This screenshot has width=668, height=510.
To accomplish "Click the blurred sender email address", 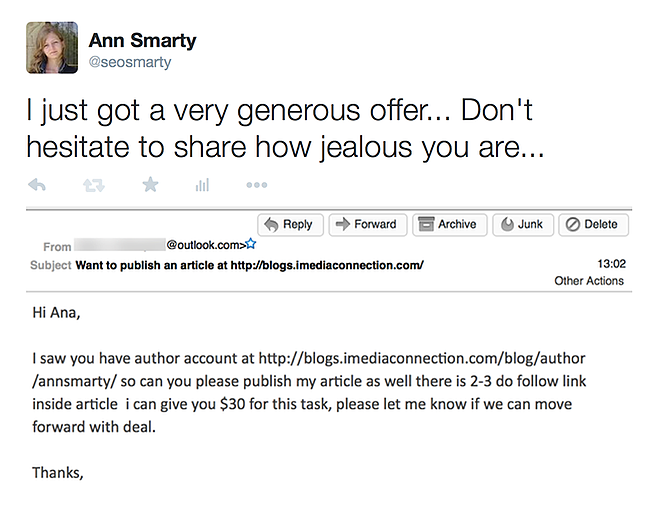I will click(x=119, y=244).
